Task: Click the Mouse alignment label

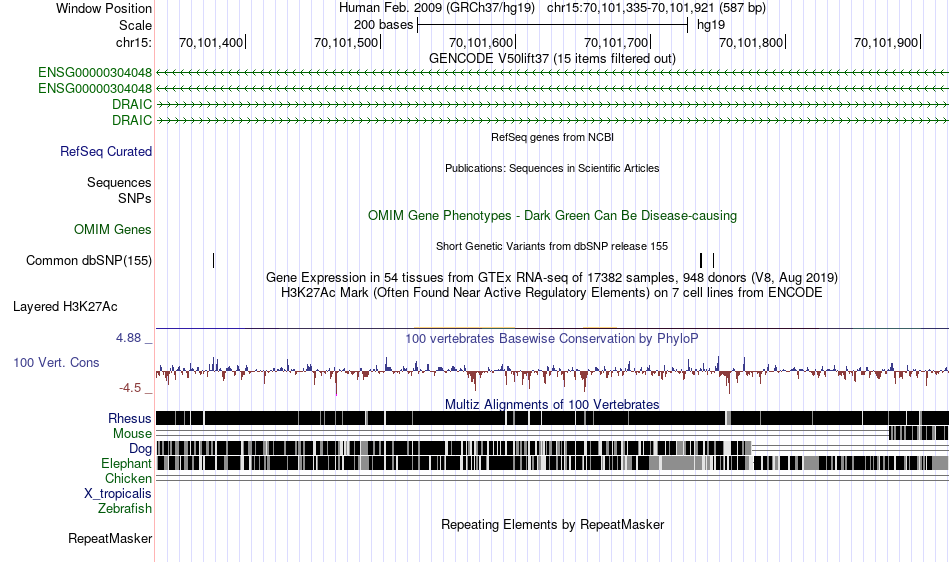Action: [132, 434]
